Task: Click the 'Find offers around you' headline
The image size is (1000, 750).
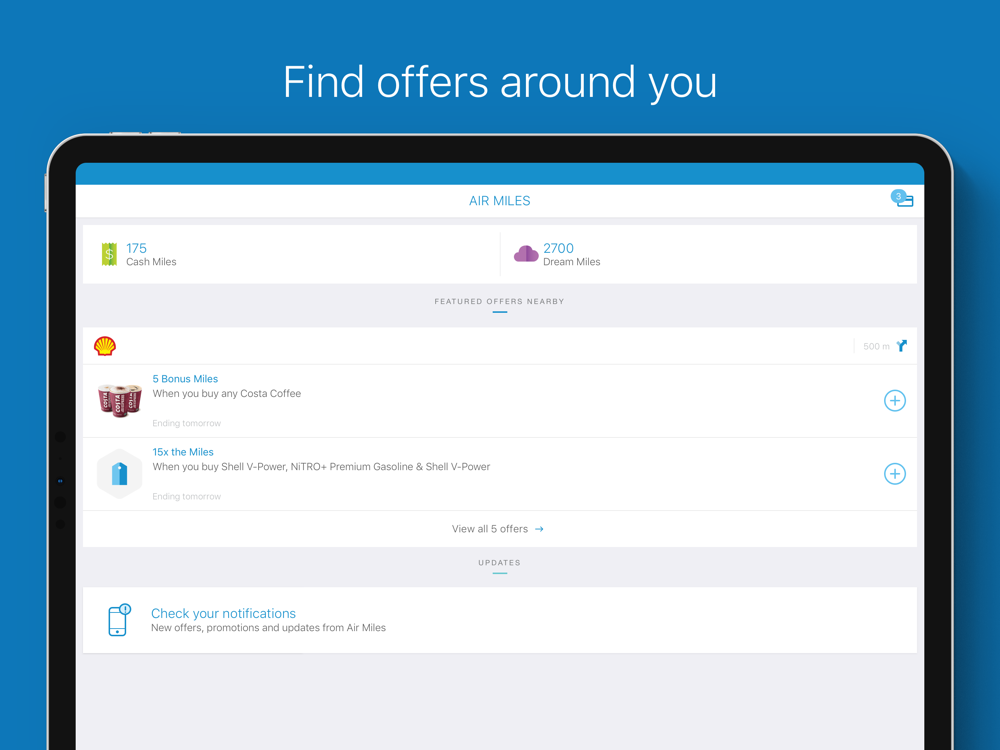Action: click(500, 82)
